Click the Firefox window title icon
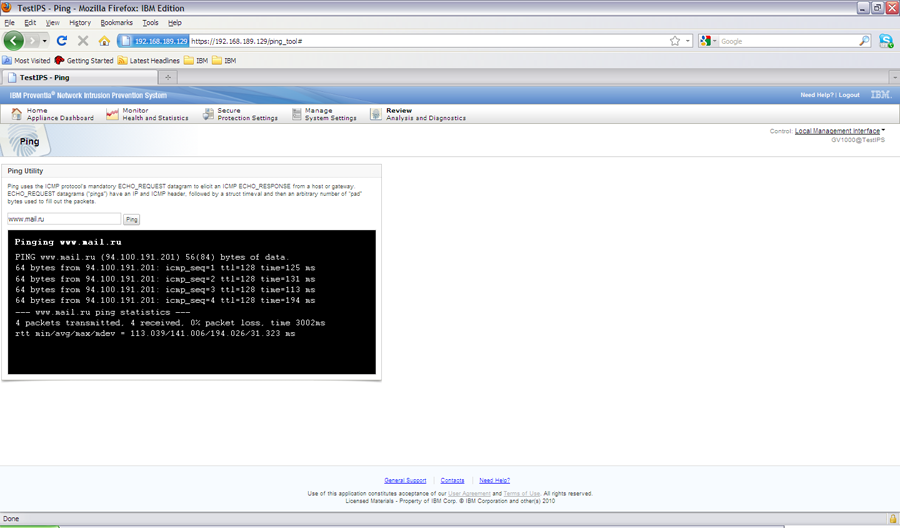The image size is (900, 528). (x=6, y=7)
